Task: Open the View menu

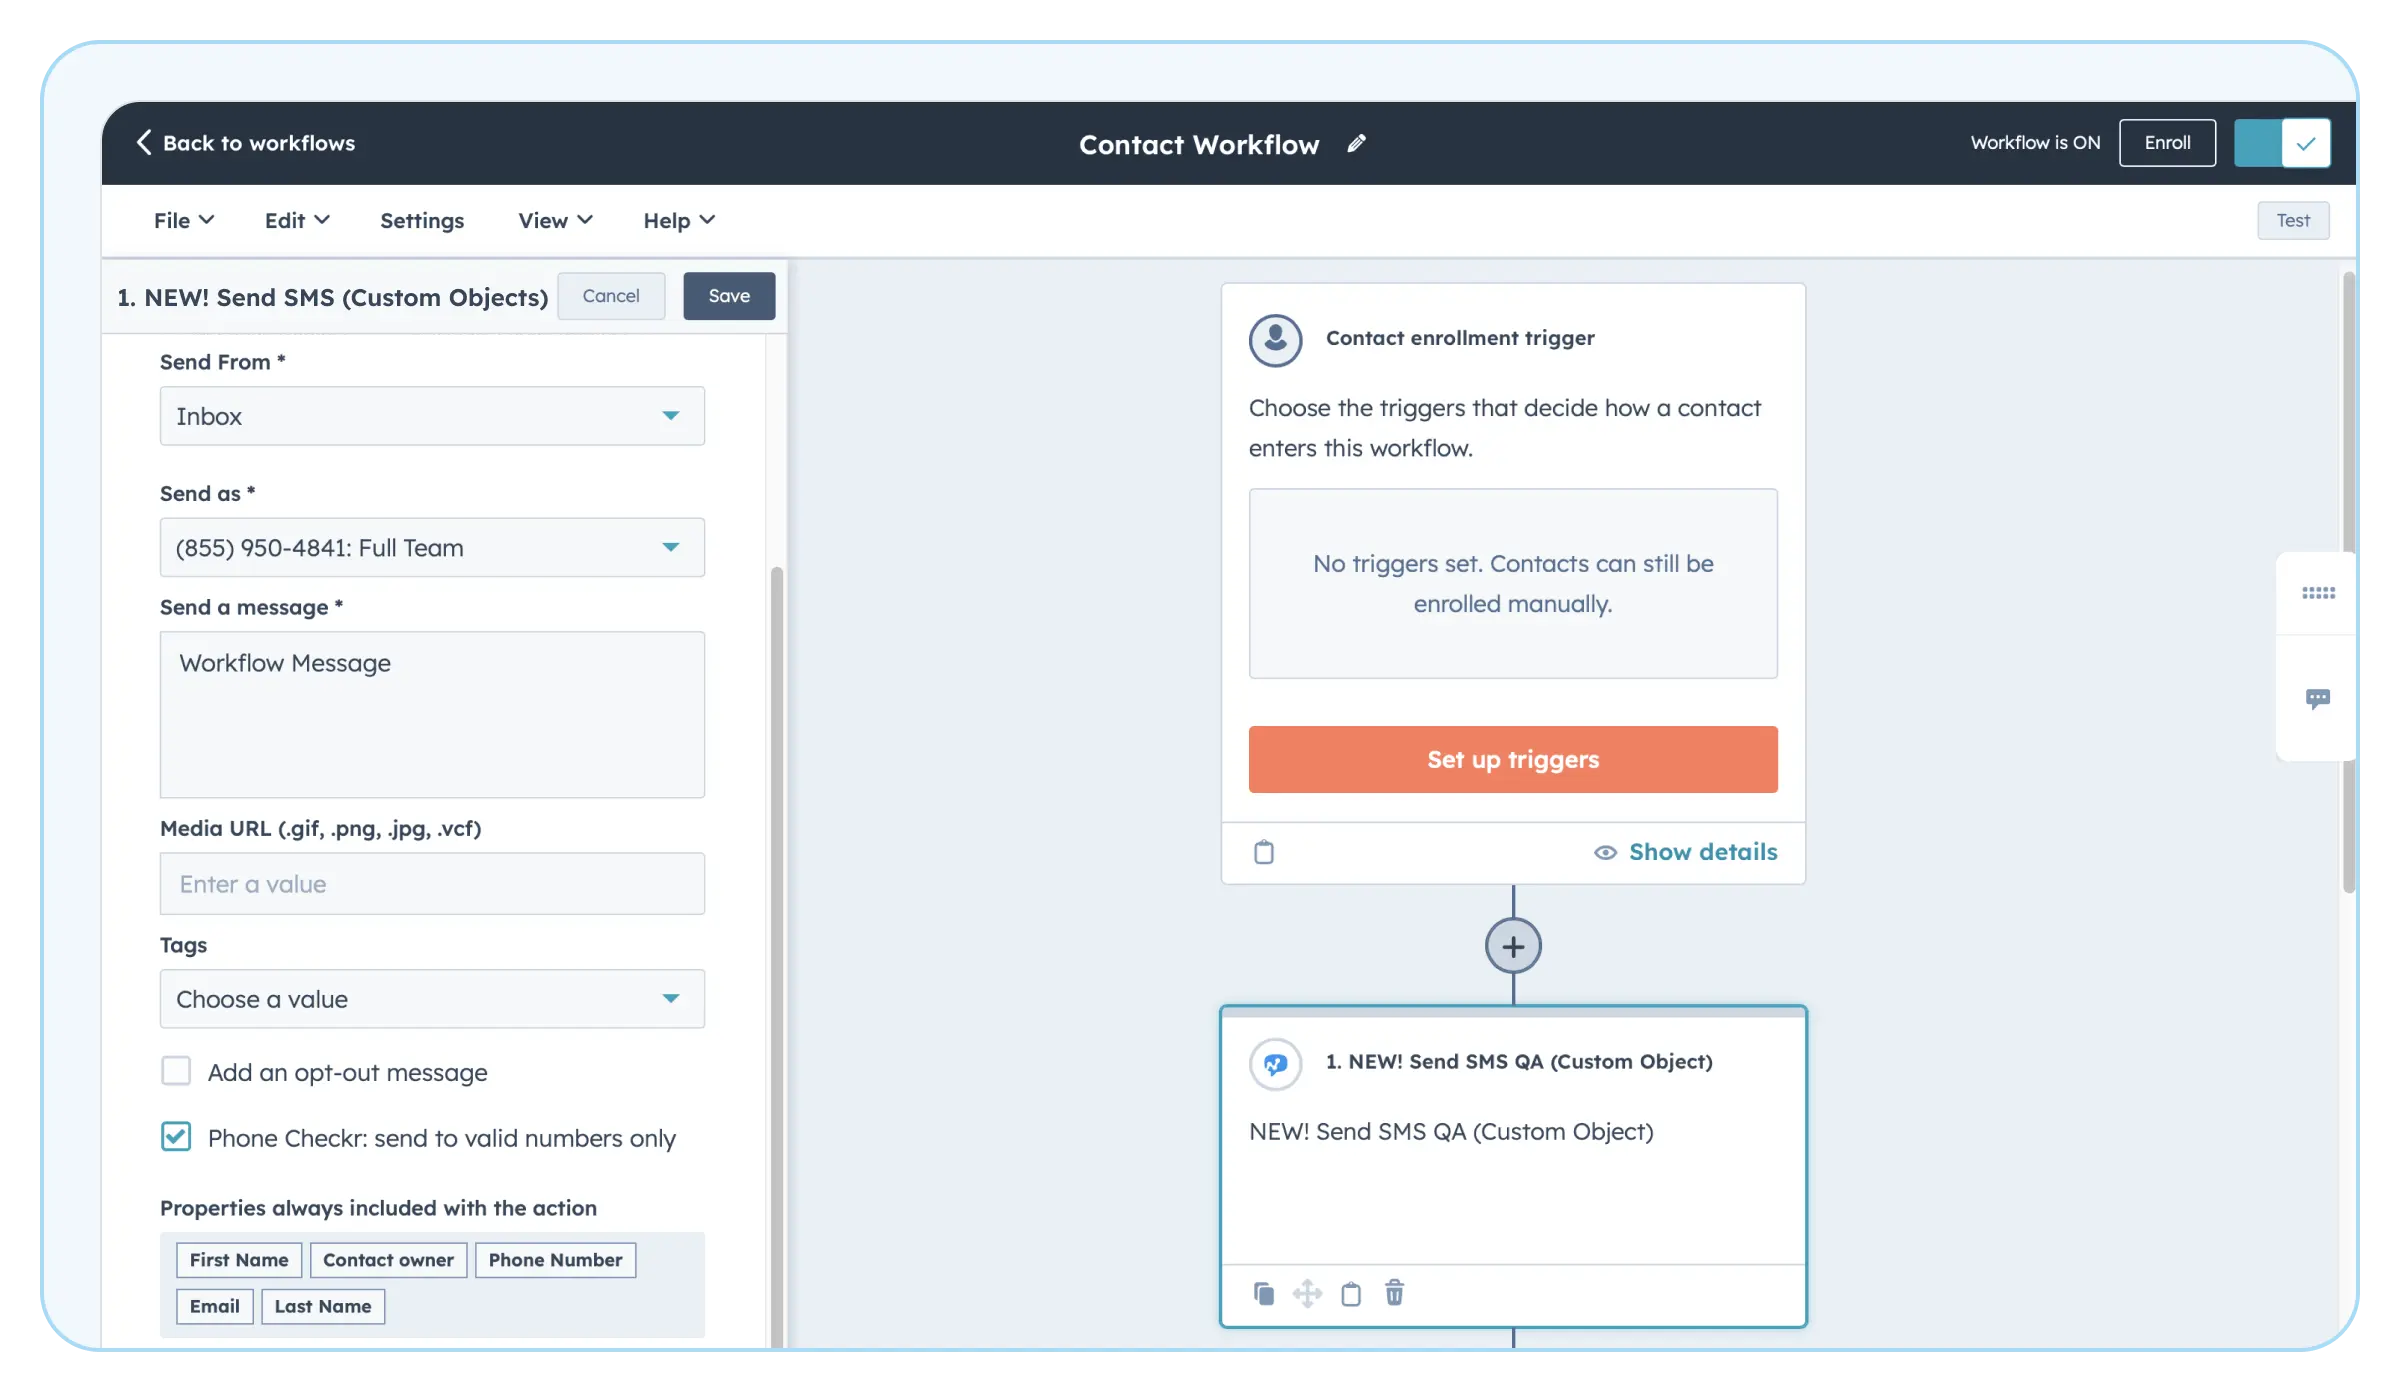Action: 555,220
